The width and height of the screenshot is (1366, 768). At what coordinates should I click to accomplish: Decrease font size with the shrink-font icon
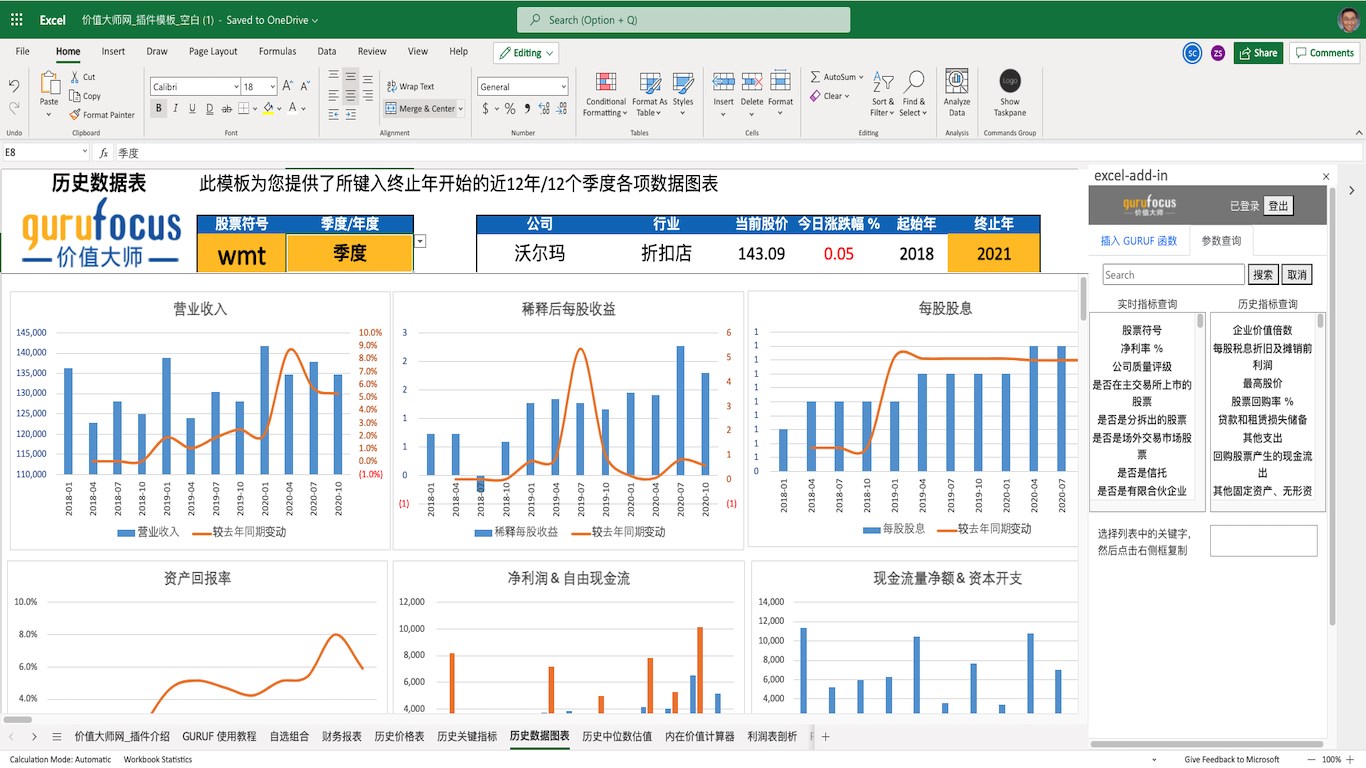point(305,87)
